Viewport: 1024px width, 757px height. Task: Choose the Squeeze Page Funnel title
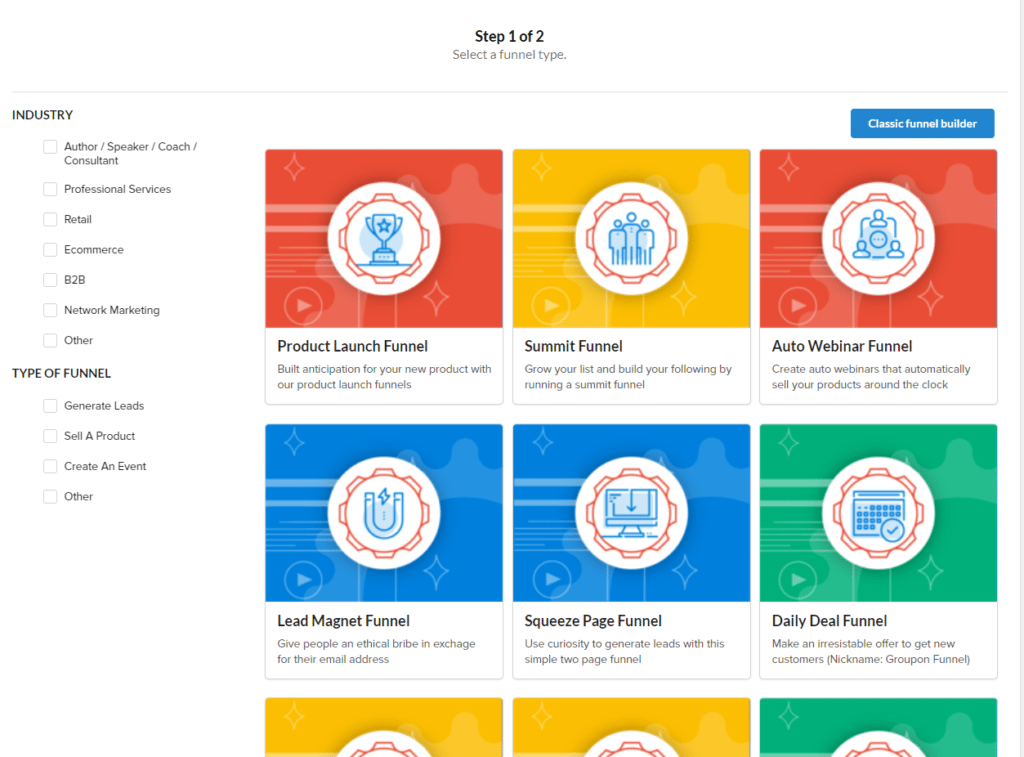pyautogui.click(x=593, y=620)
